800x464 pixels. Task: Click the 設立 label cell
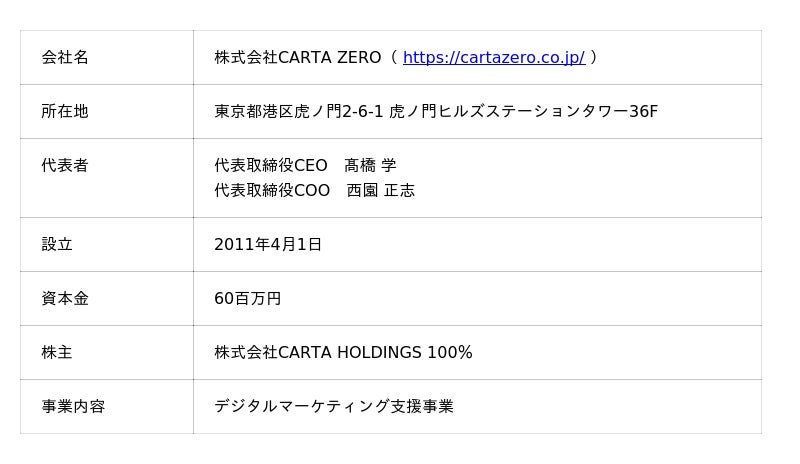57,245
